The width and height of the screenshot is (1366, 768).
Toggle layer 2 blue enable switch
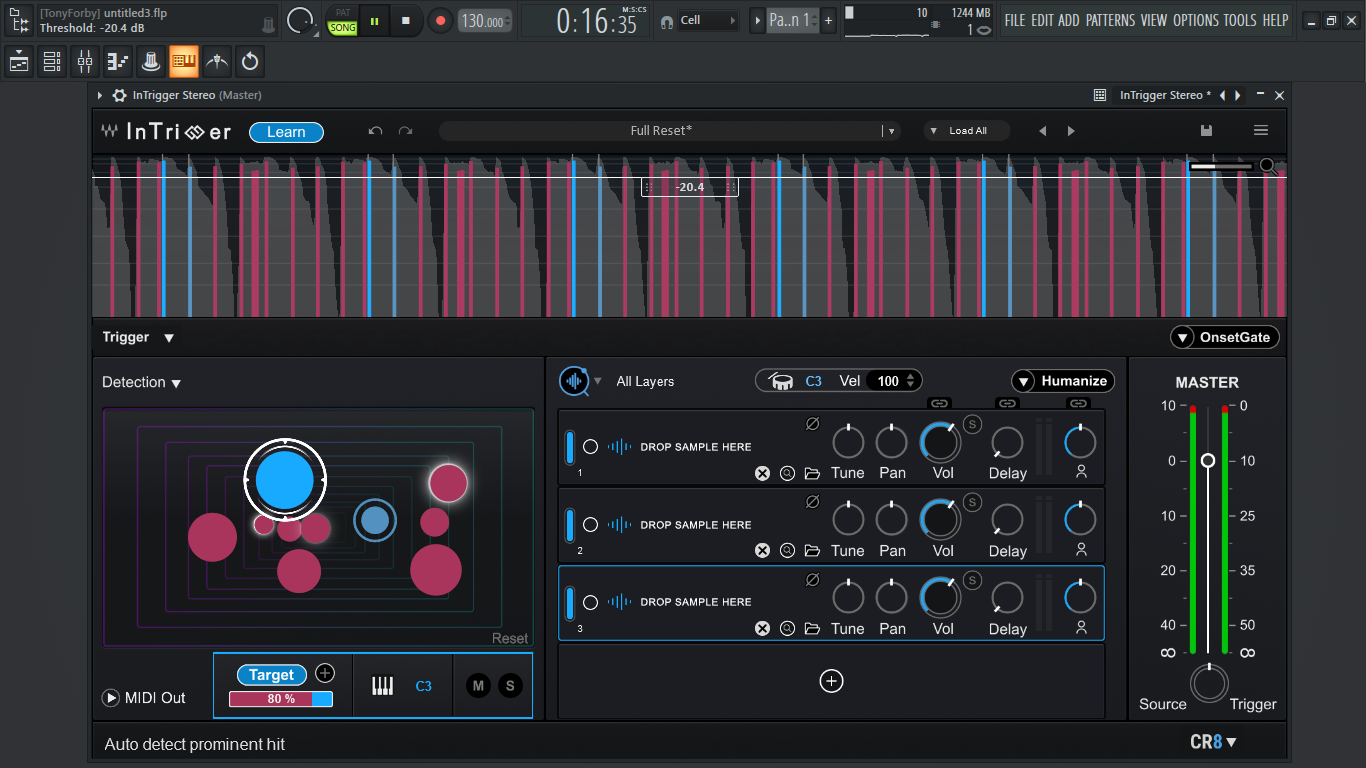pyautogui.click(x=570, y=525)
